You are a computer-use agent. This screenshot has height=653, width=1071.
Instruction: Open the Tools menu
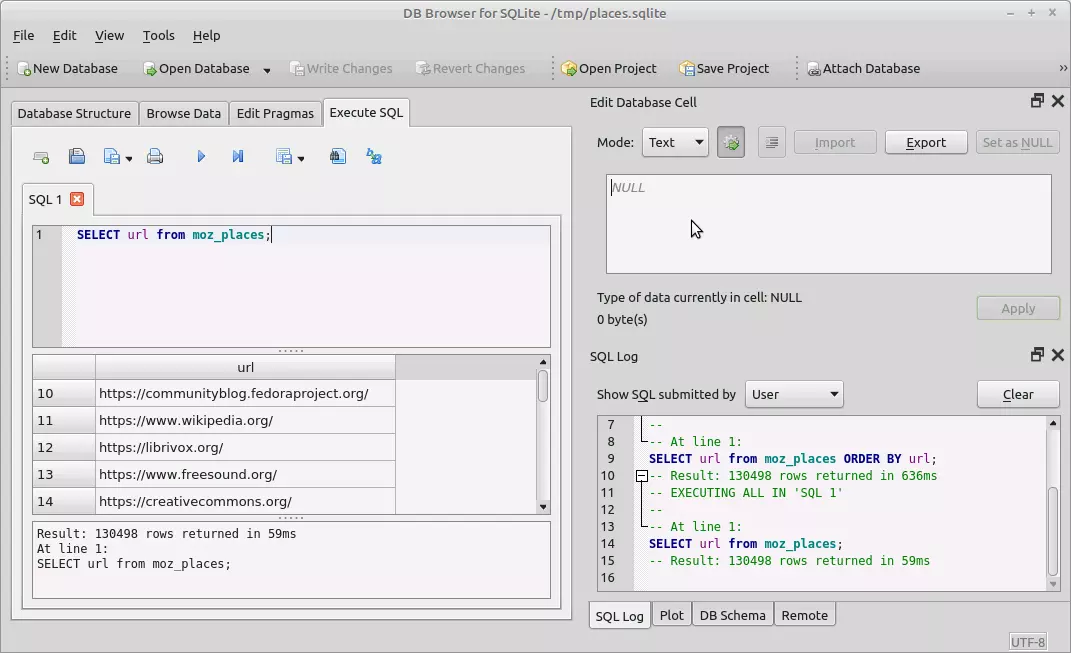pos(158,35)
